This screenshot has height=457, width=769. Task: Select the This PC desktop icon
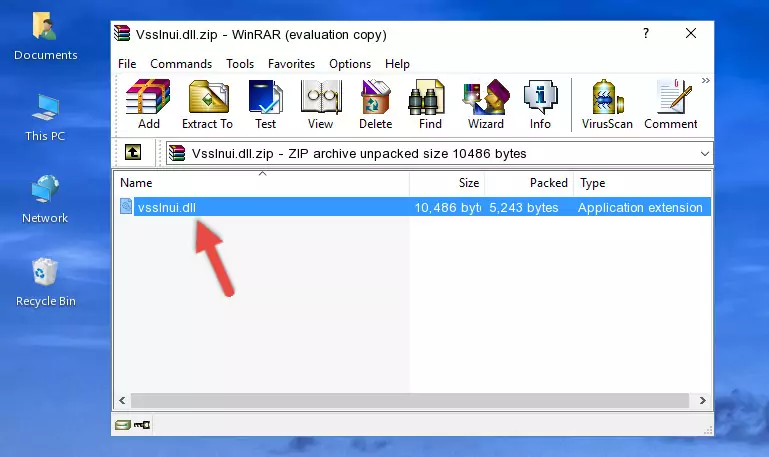[45, 118]
